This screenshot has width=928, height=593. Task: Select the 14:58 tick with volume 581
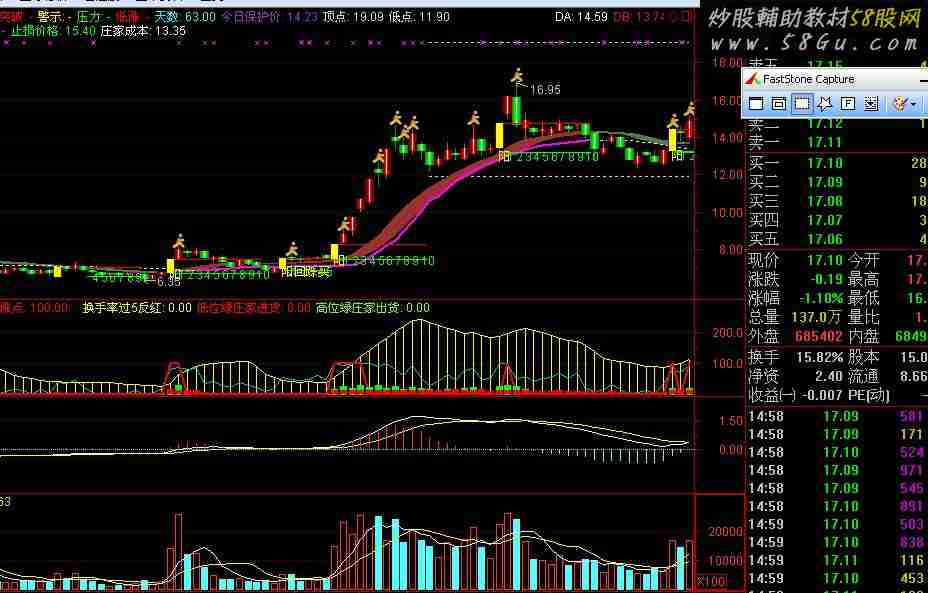coord(836,417)
